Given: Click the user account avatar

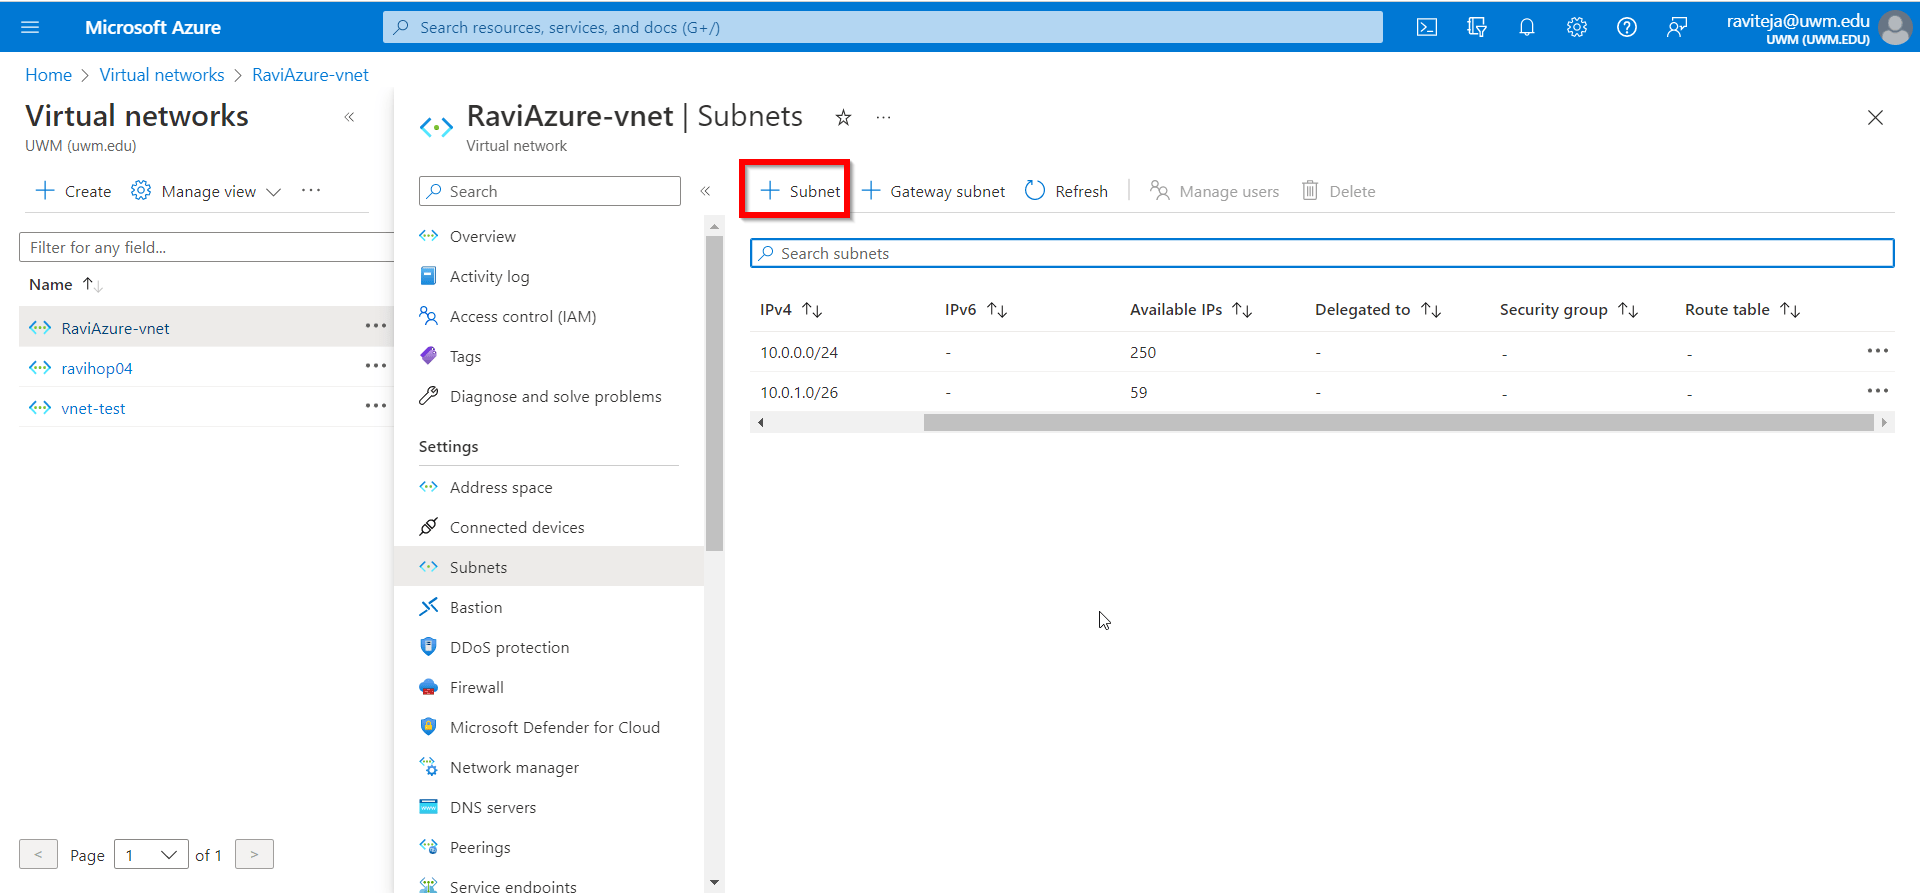Looking at the screenshot, I should click(x=1895, y=27).
